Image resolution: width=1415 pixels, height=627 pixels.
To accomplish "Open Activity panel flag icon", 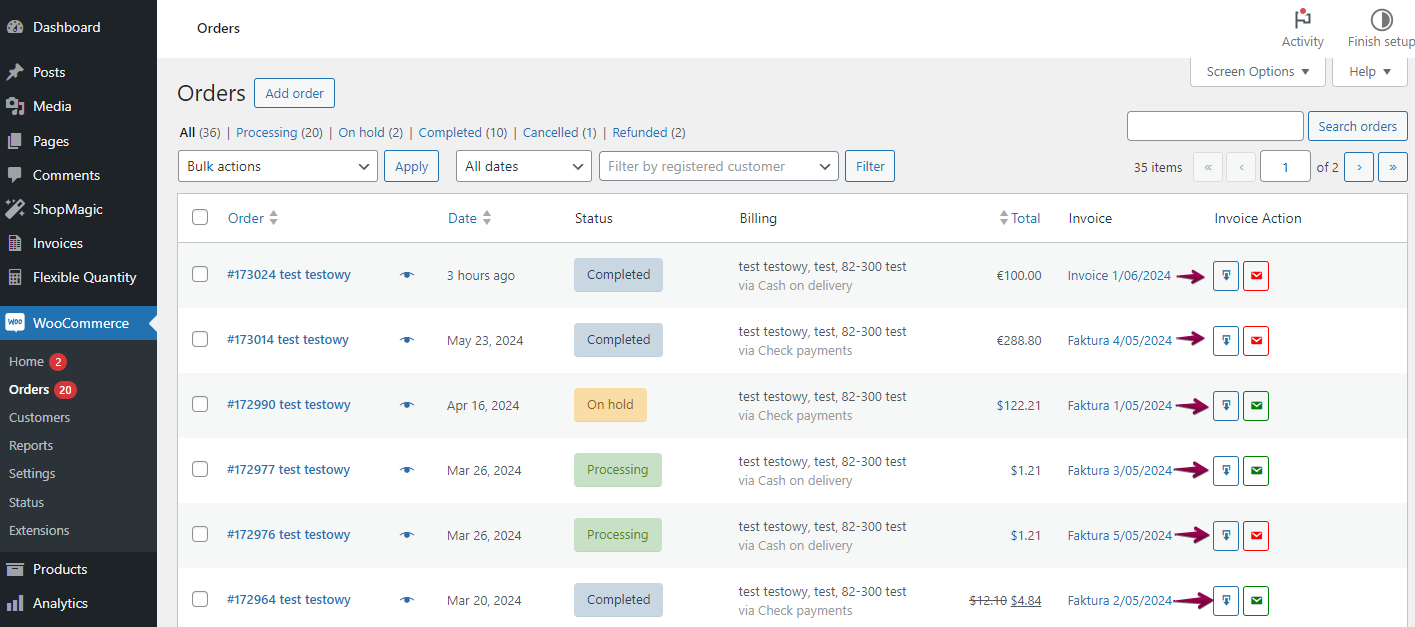I will pos(1302,19).
